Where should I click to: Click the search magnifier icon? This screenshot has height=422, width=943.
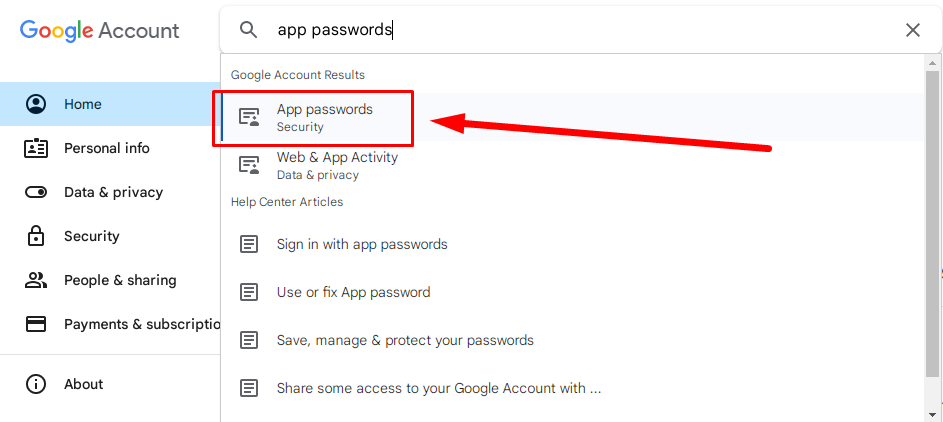(x=248, y=30)
